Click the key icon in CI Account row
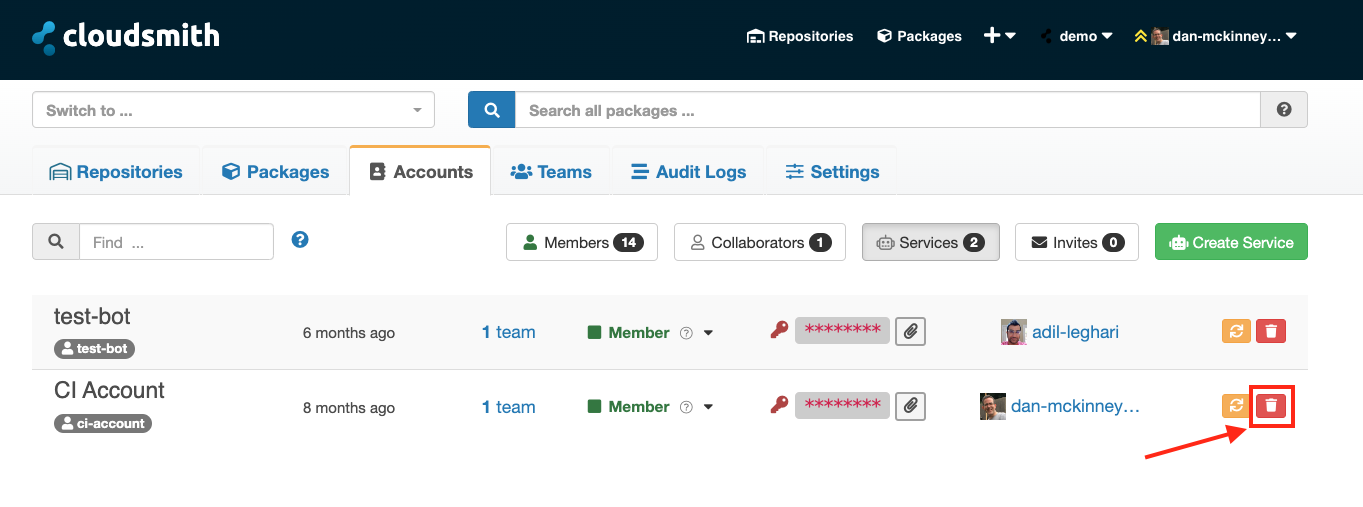 pyautogui.click(x=779, y=404)
